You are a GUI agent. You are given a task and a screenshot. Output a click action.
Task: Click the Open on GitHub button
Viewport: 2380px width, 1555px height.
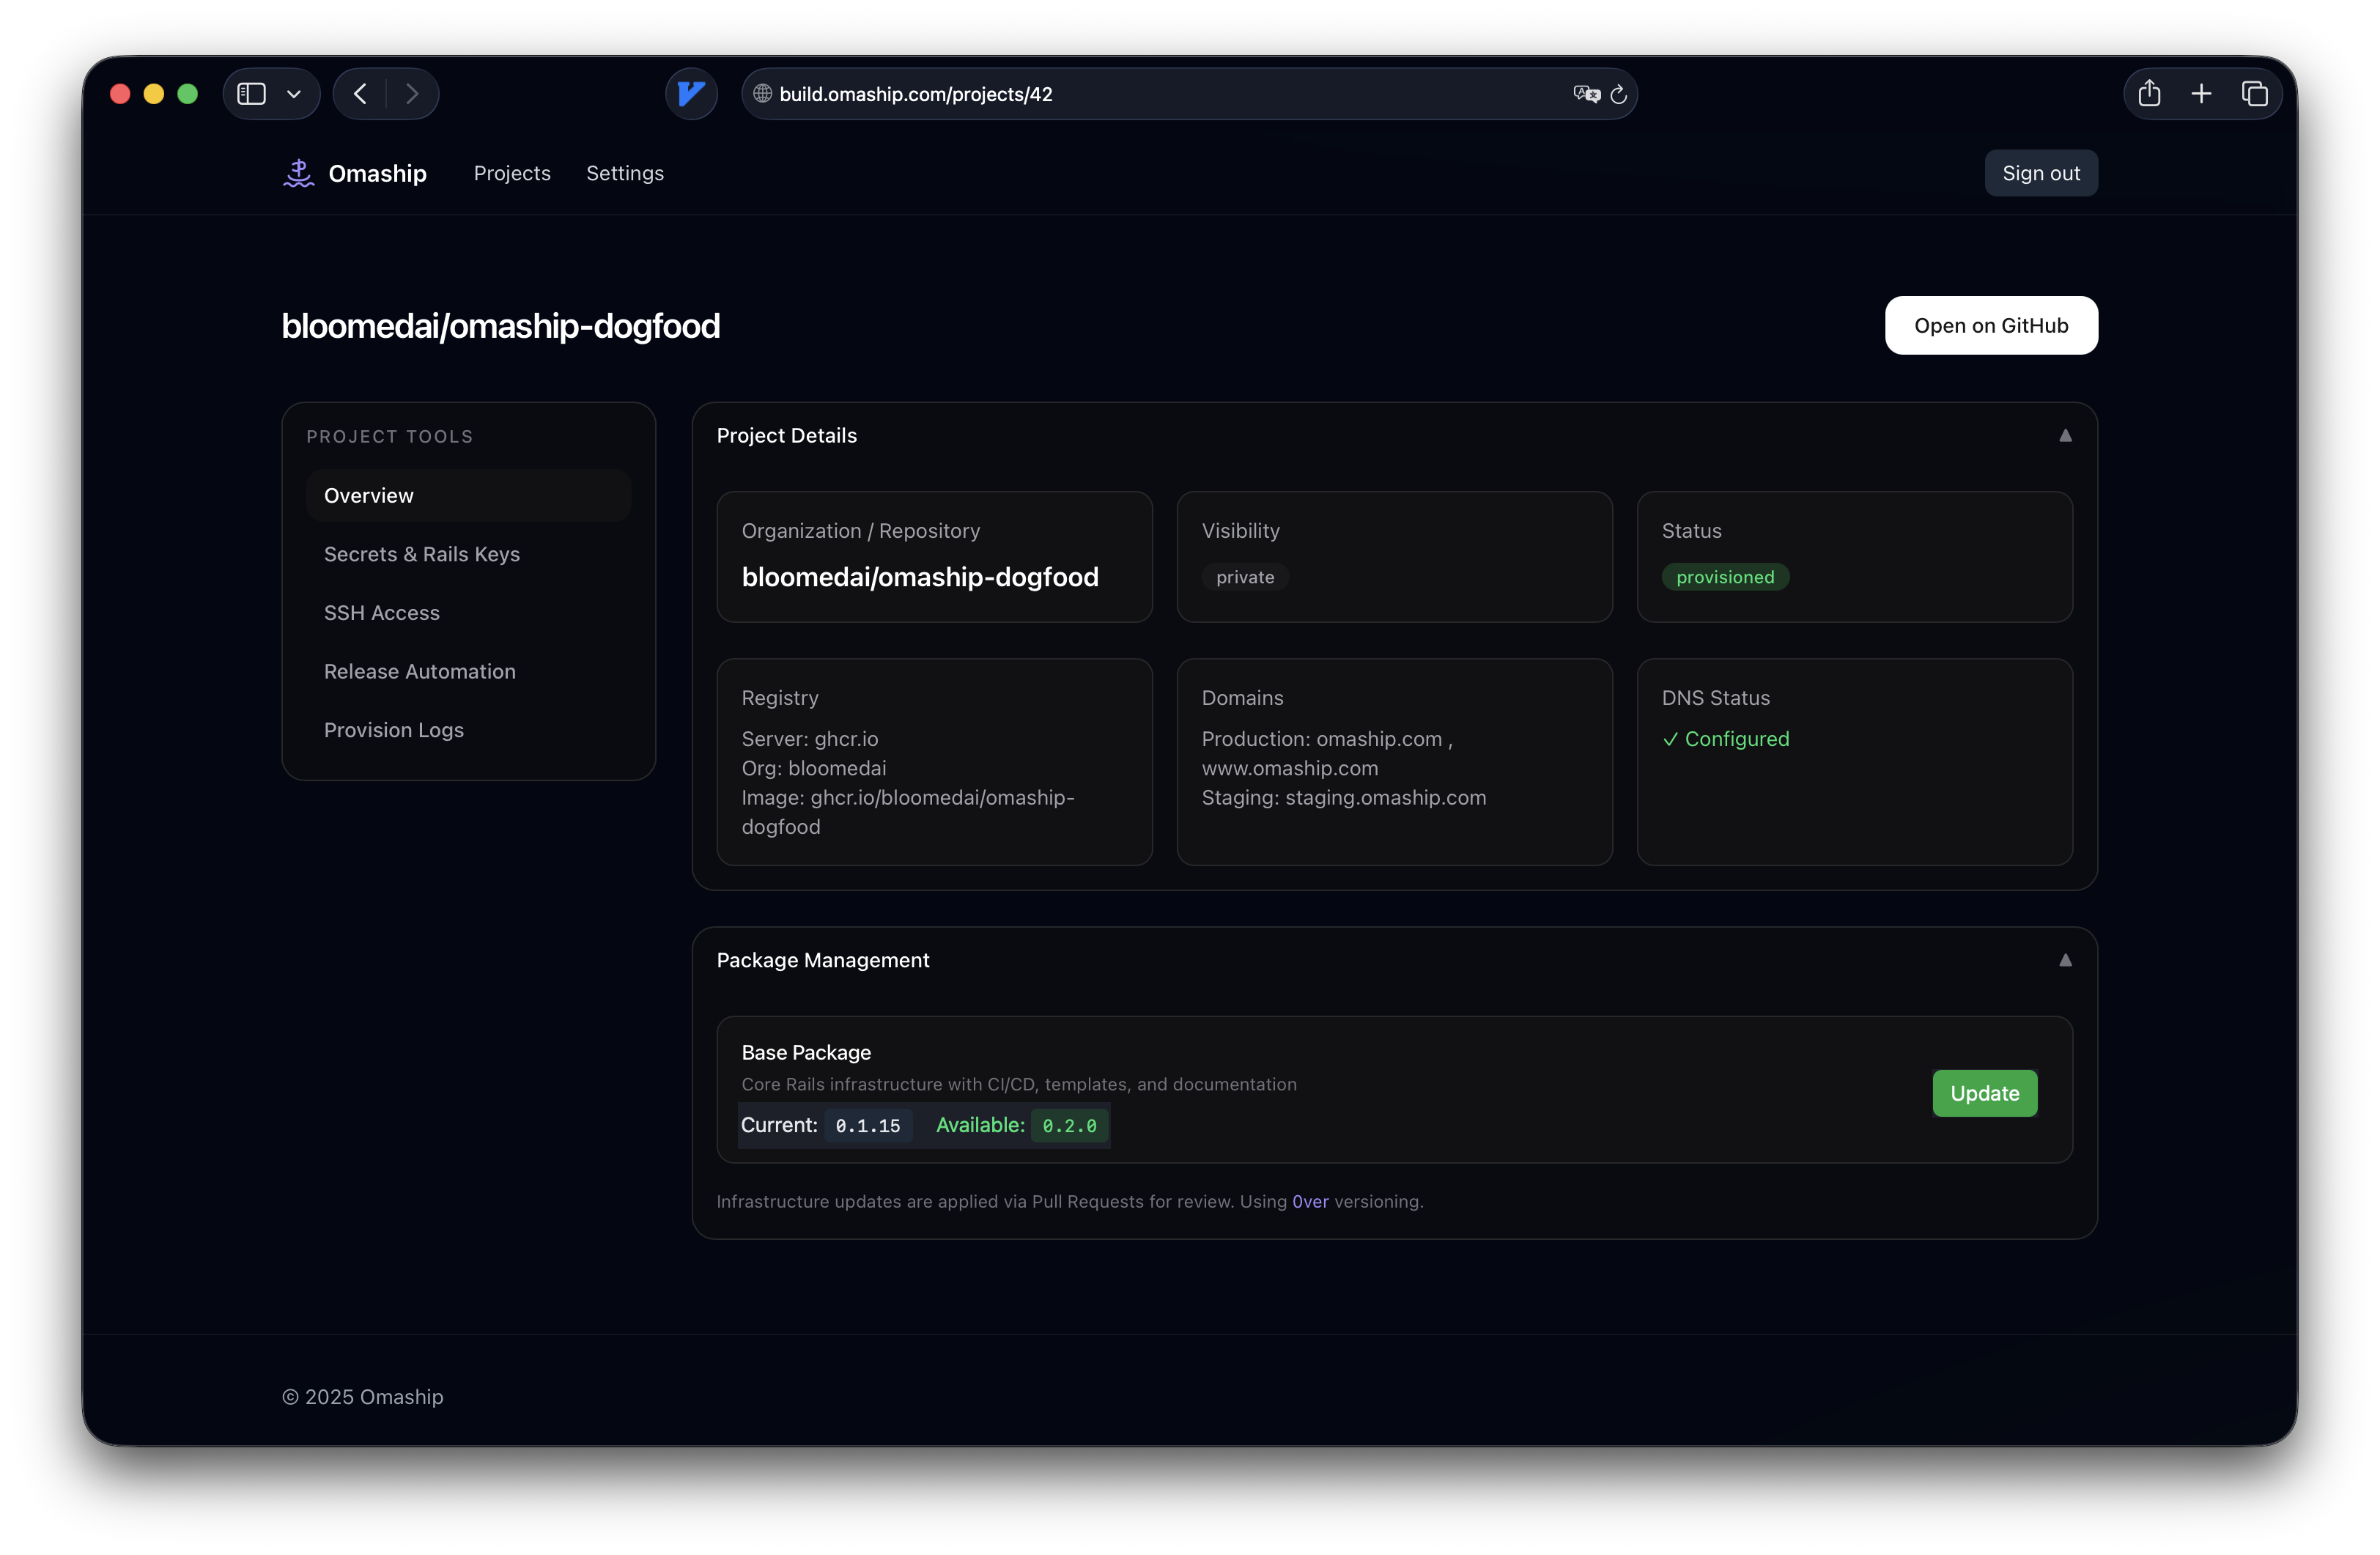(1991, 325)
